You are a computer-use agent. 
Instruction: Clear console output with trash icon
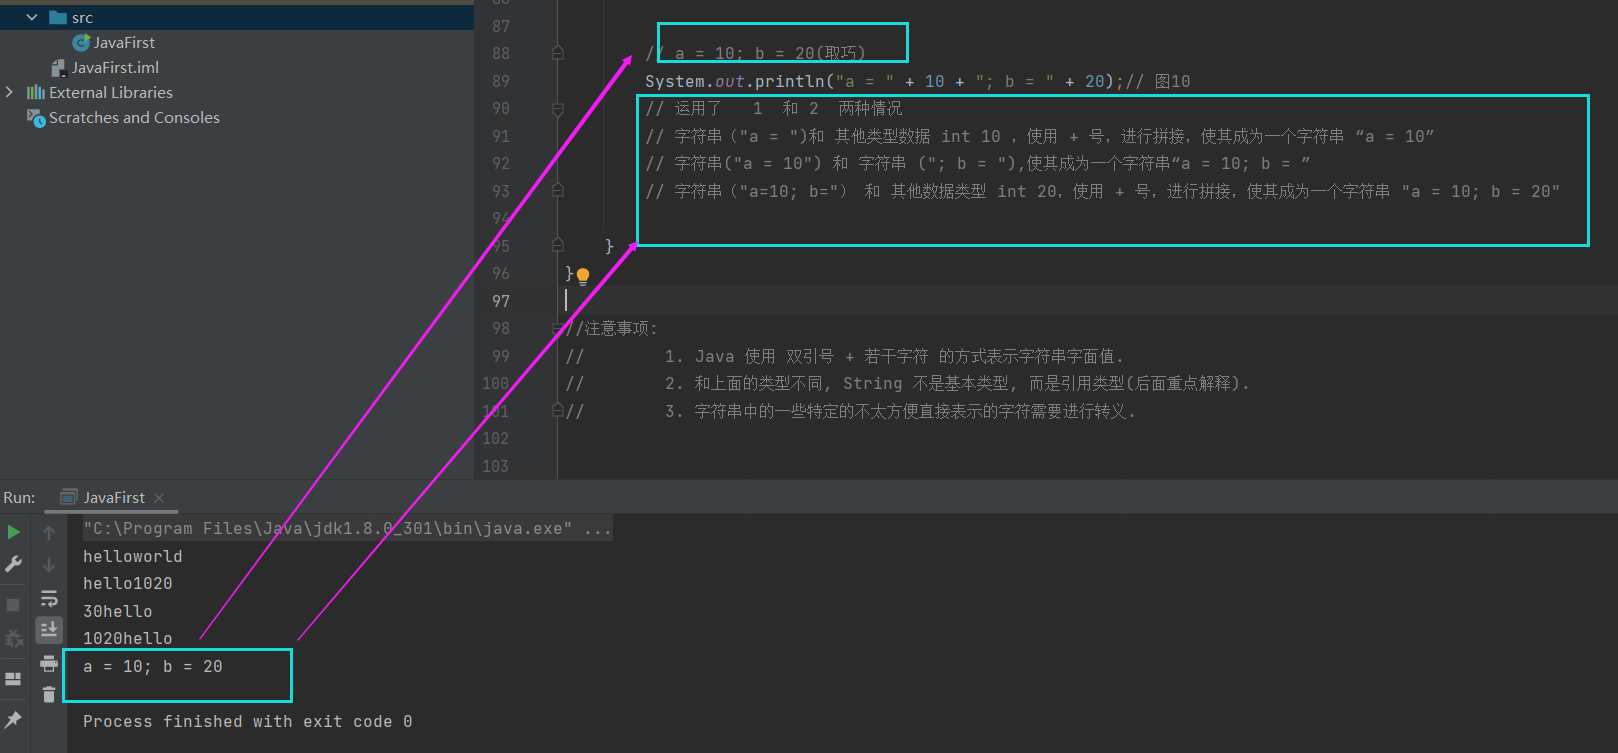click(49, 694)
